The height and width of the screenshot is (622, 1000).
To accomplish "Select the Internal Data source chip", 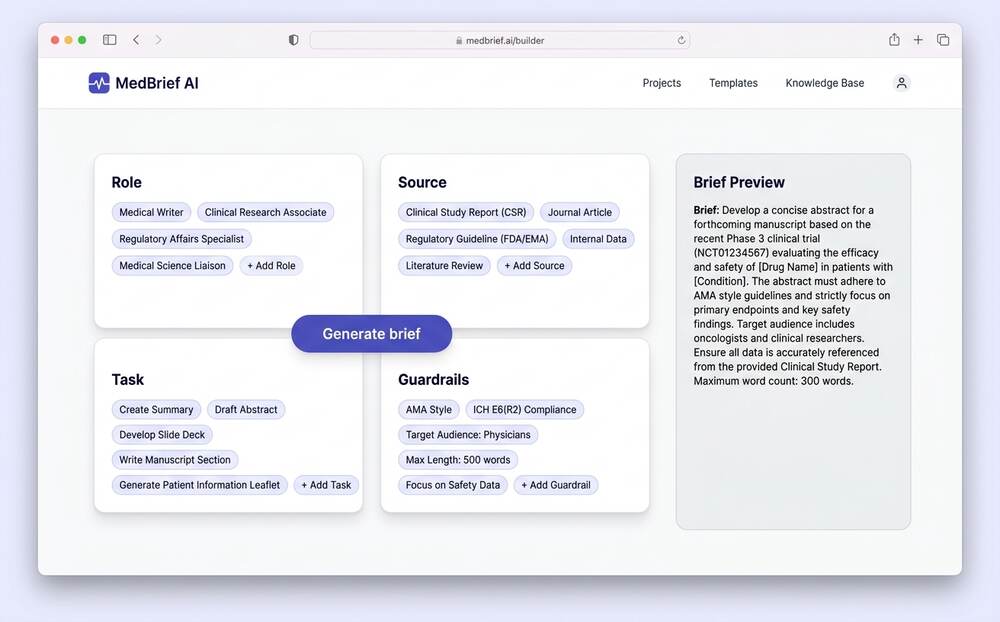I will tap(598, 239).
